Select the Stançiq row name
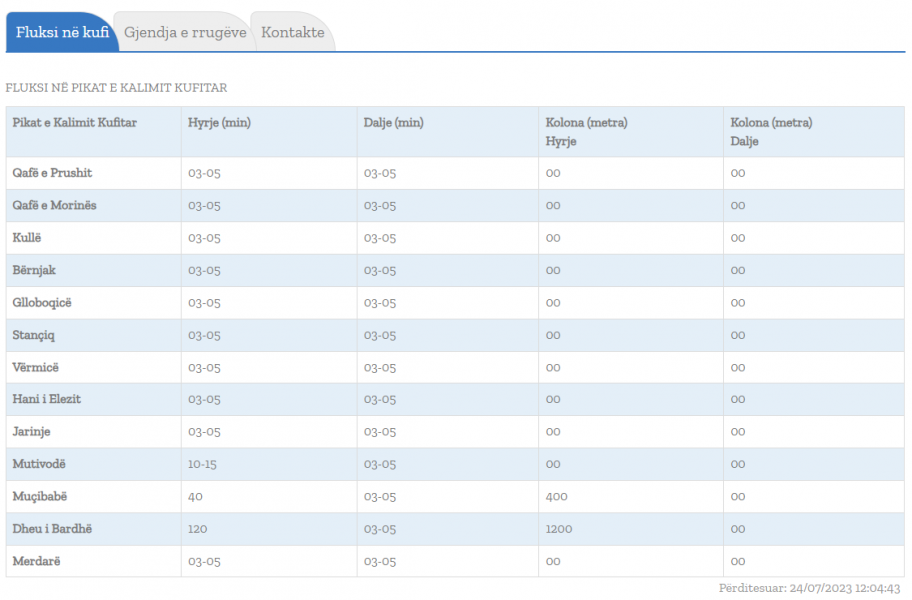 click(x=34, y=335)
